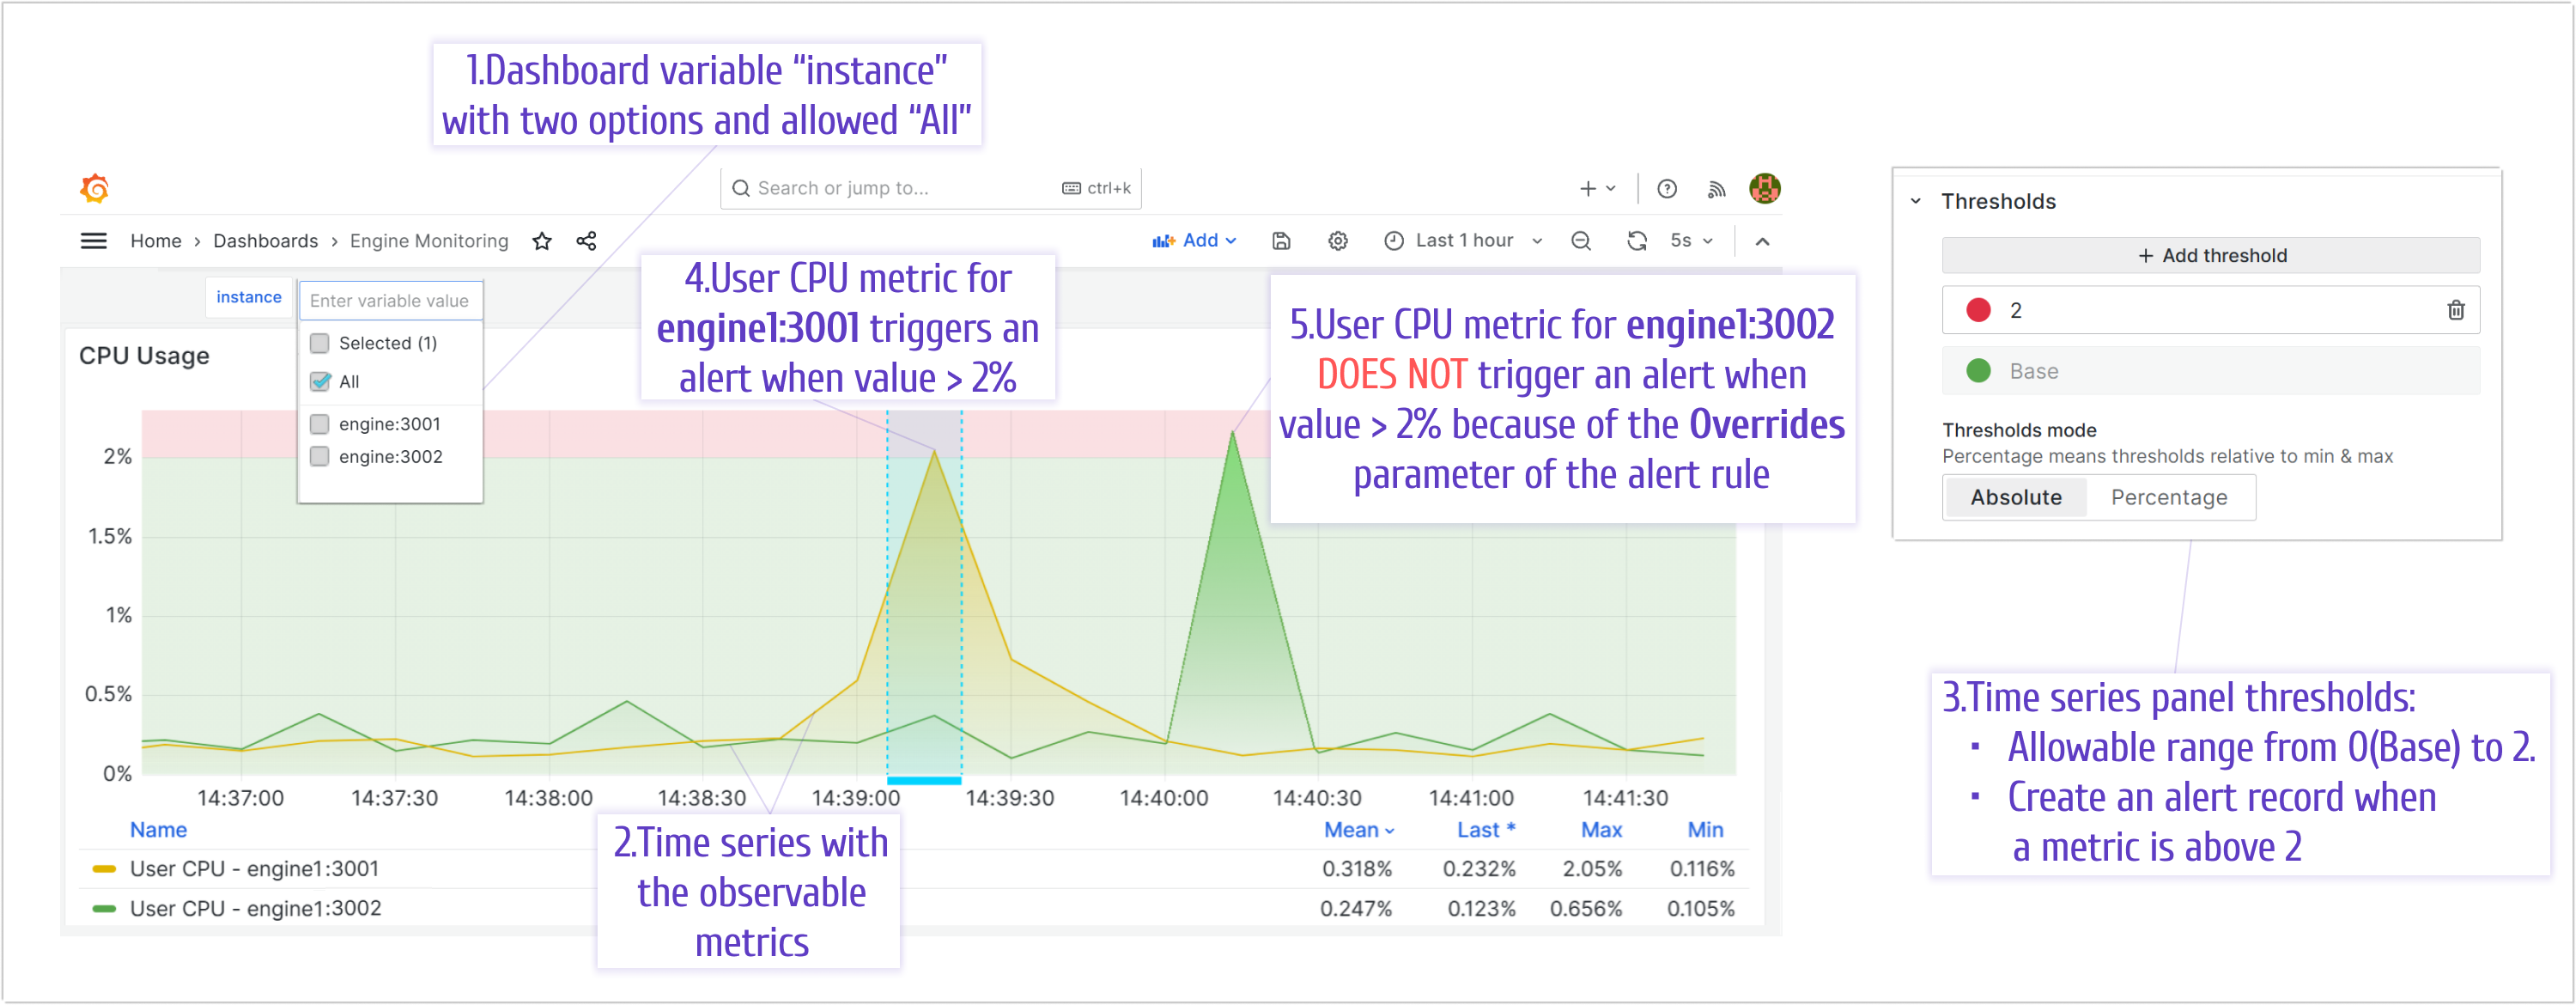This screenshot has width=2576, height=1005.
Task: Open the red threshold color picker
Action: [x=1978, y=311]
